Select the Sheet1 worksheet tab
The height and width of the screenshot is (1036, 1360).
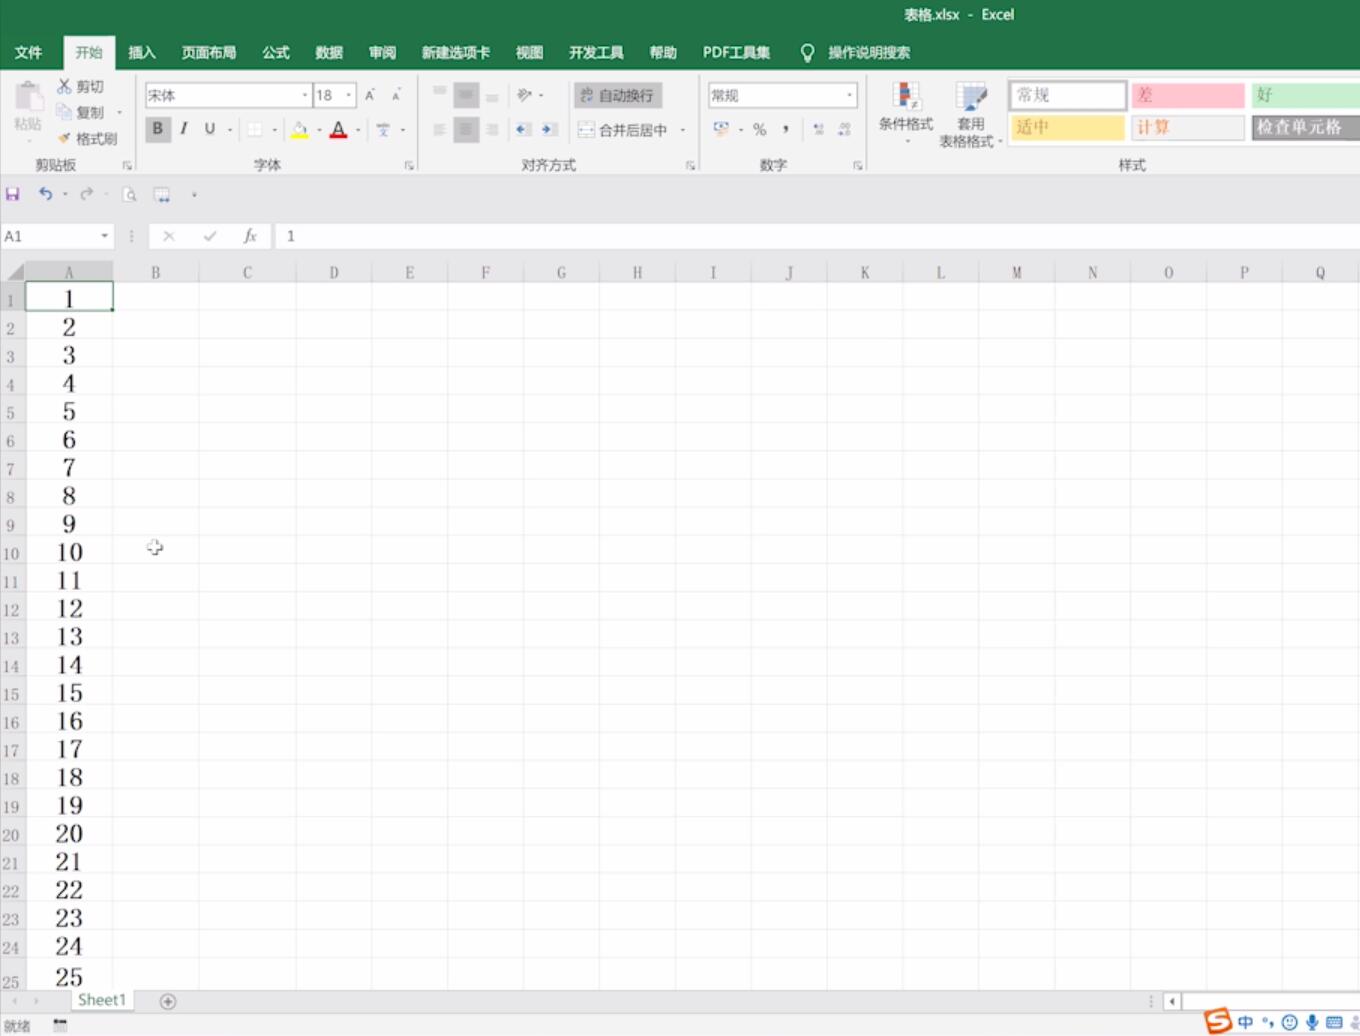click(102, 1000)
